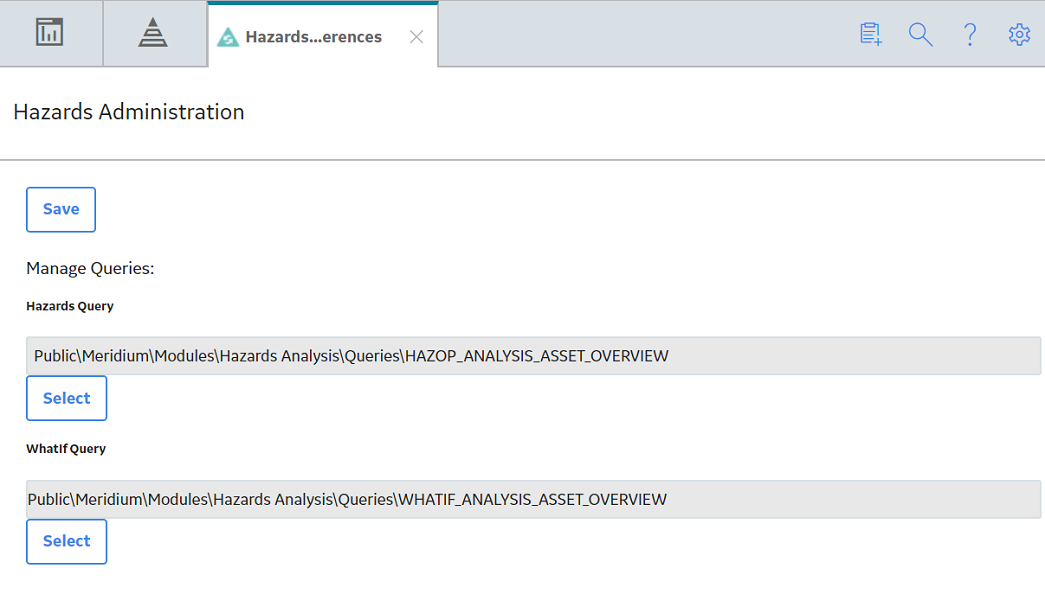Click the Manage Queries label
Image resolution: width=1045 pixels, height=594 pixels.
(90, 268)
